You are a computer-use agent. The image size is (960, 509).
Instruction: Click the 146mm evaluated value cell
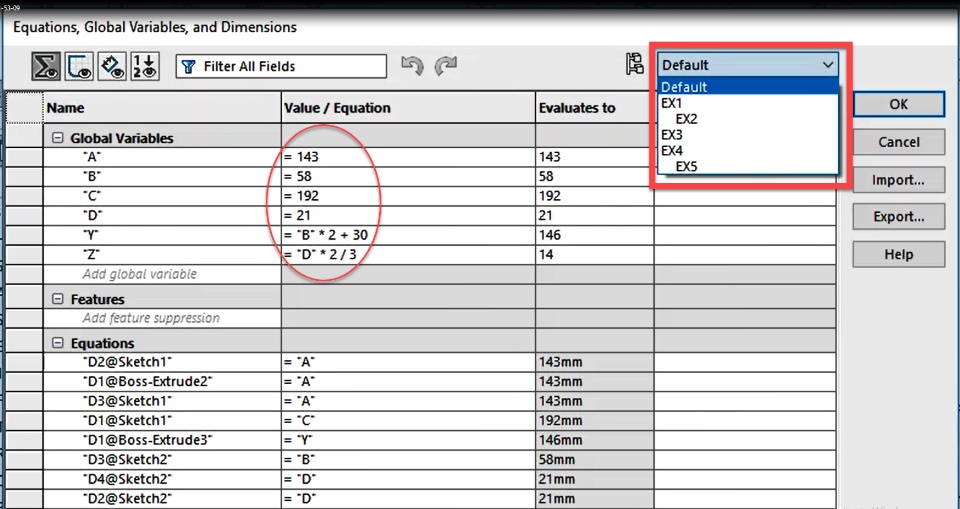coord(594,440)
